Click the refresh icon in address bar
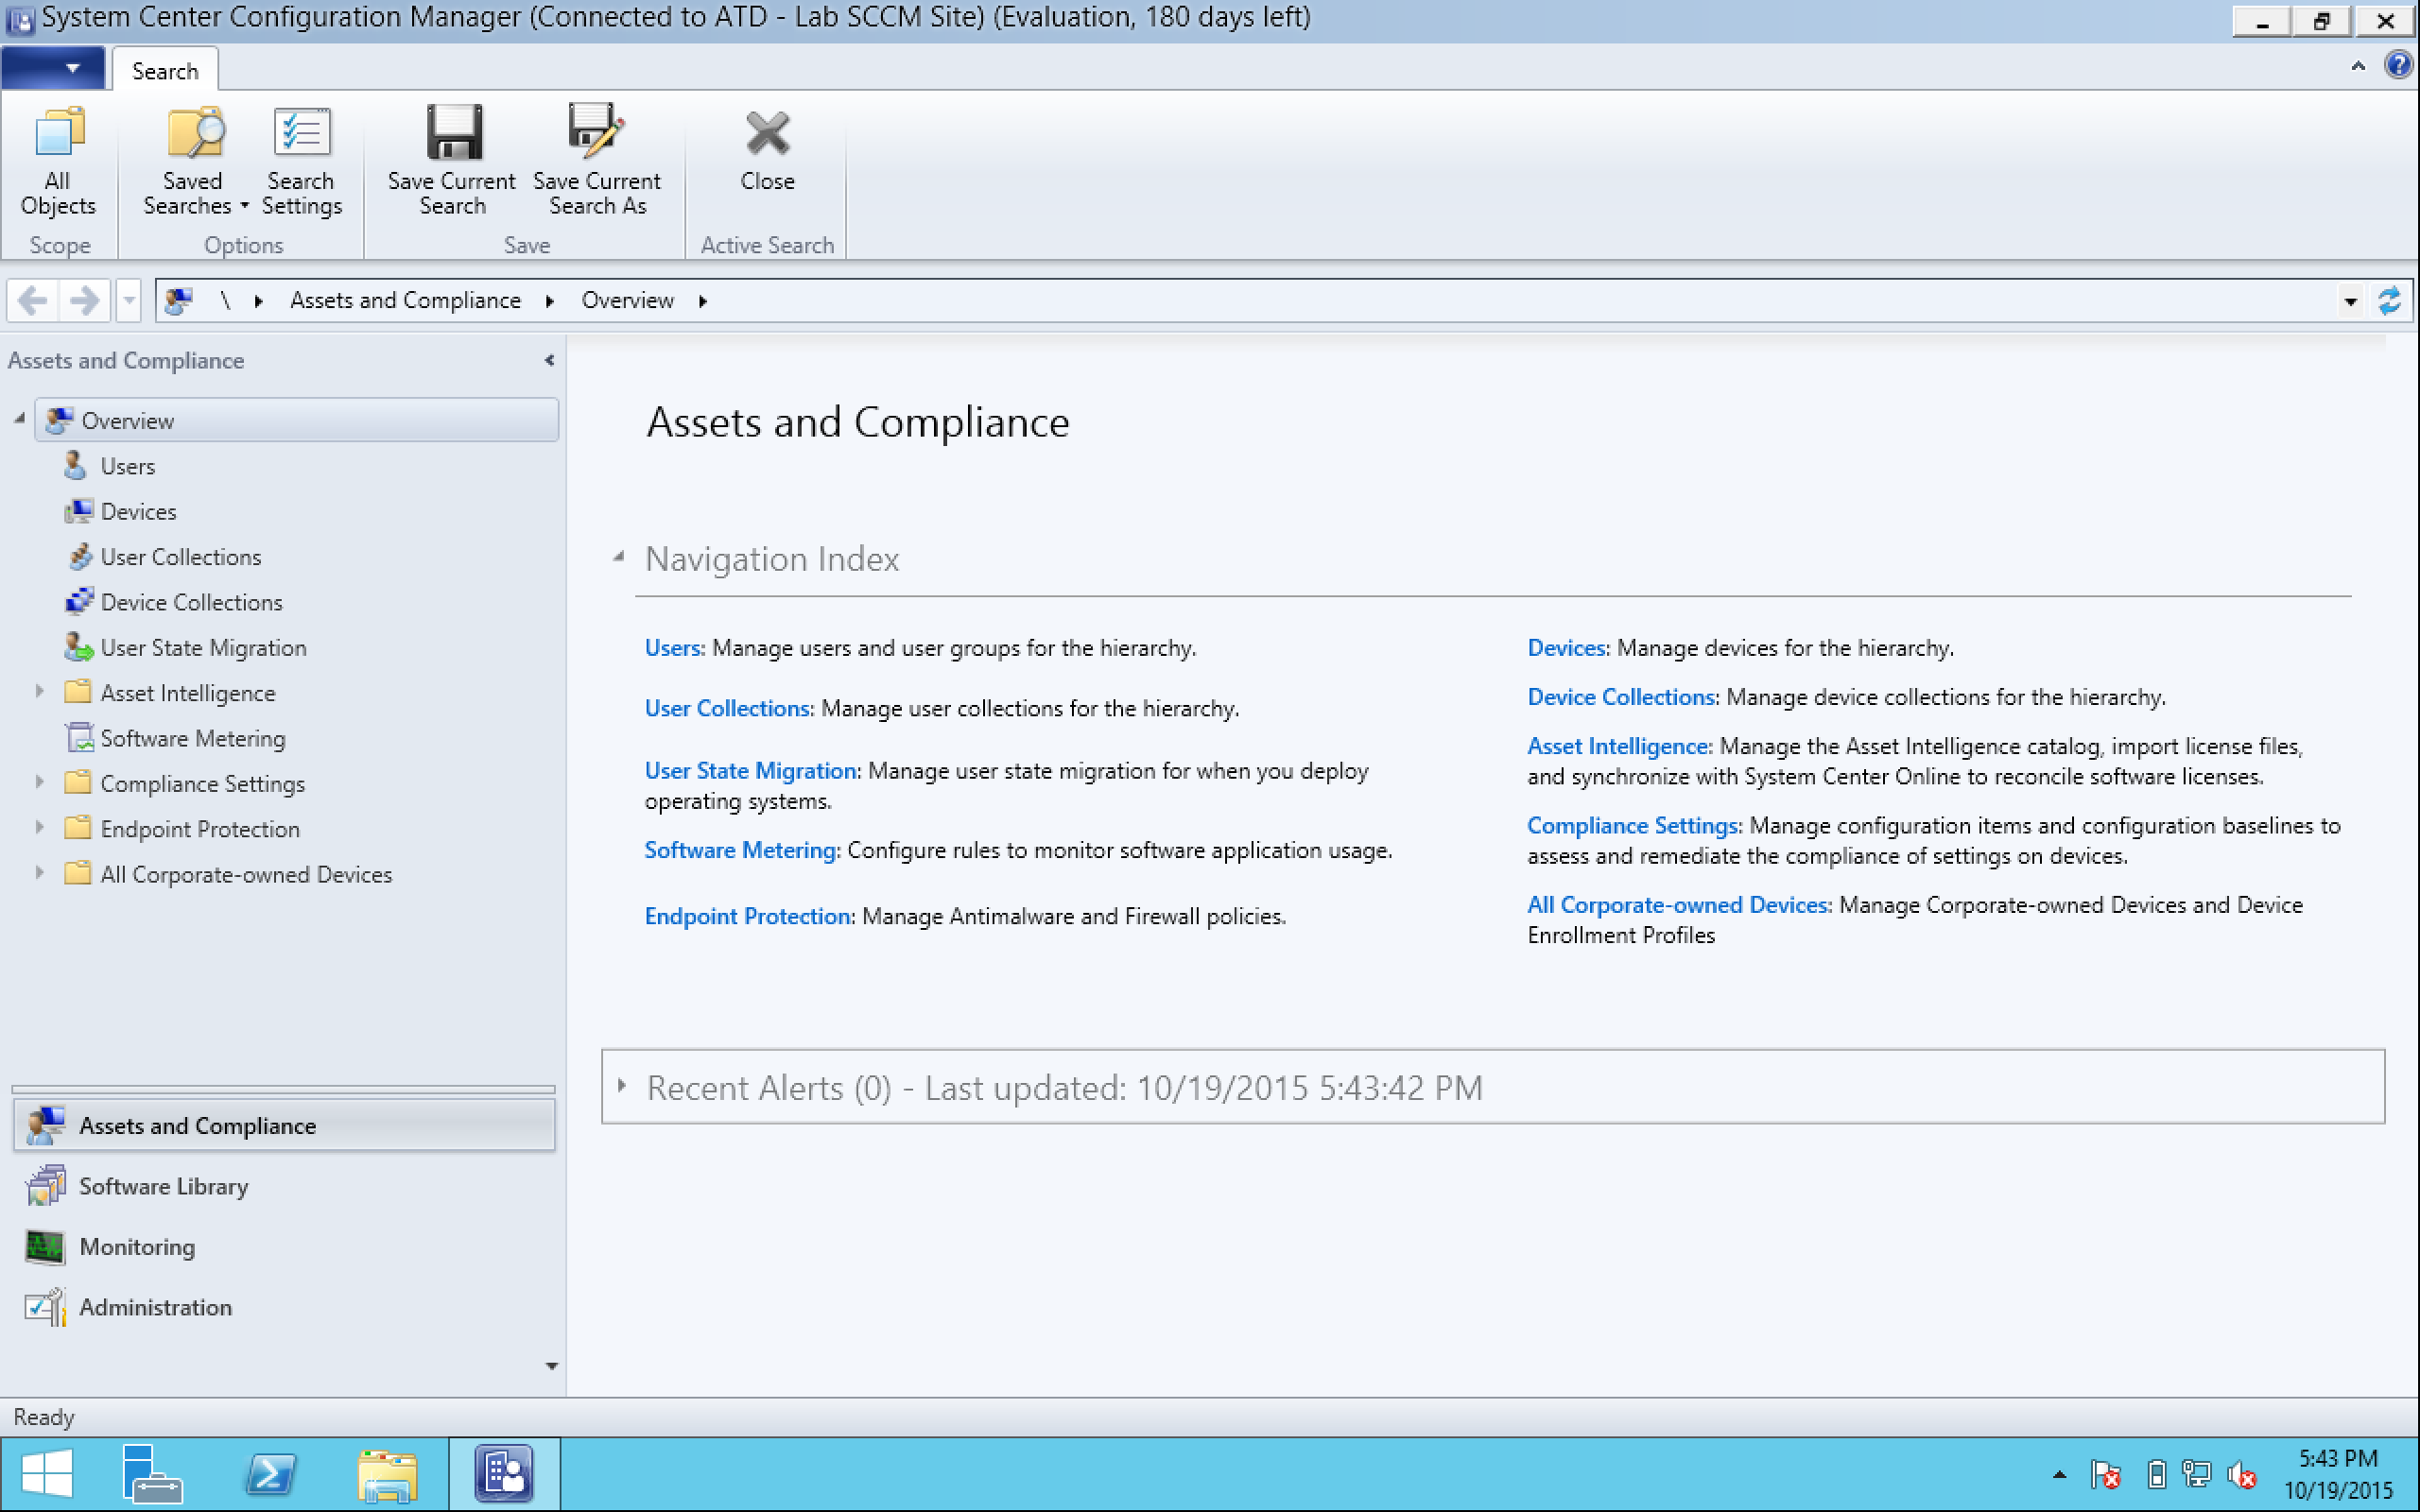The image size is (2420, 1512). (2389, 300)
